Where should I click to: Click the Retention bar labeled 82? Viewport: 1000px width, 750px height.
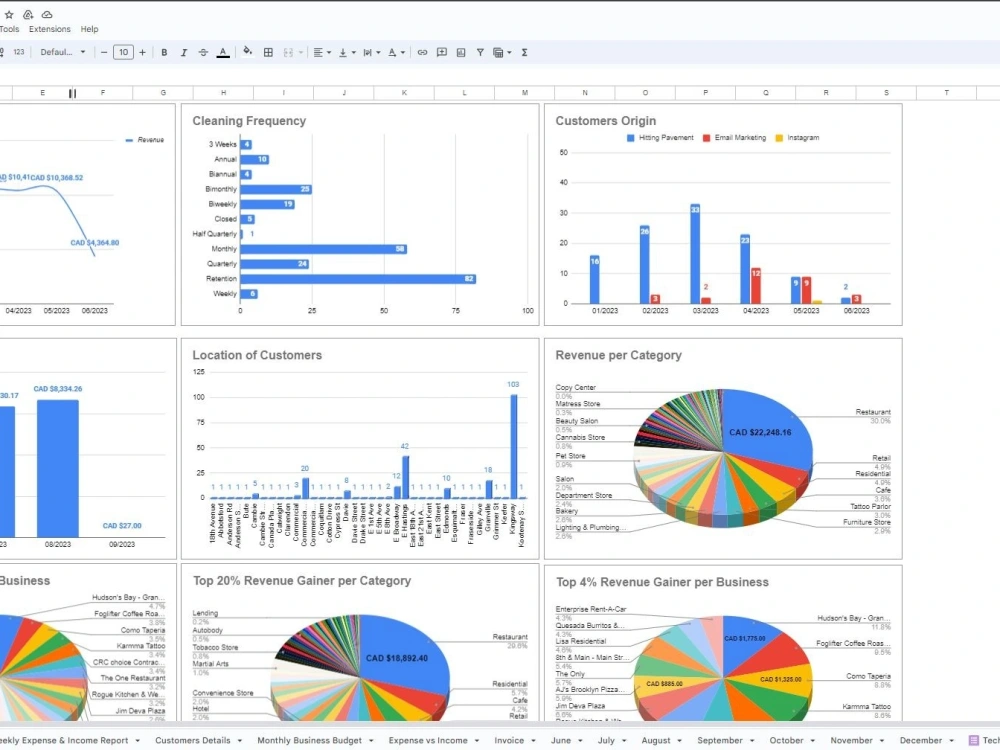358,279
